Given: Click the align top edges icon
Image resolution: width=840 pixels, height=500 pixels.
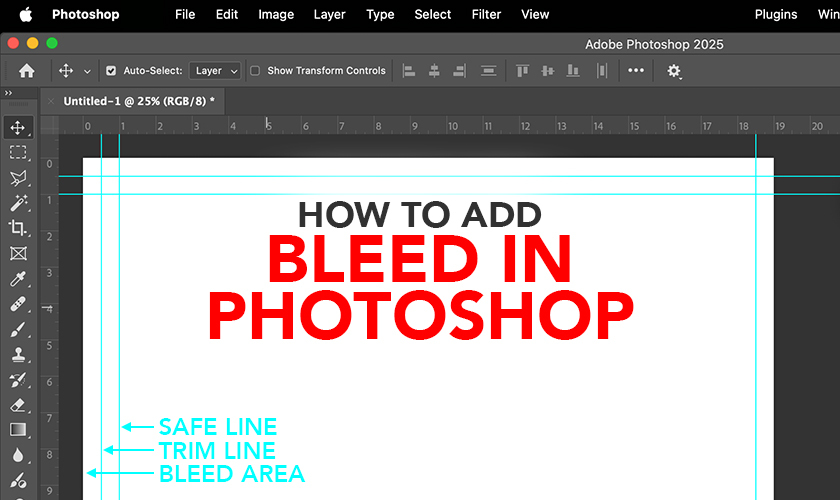Looking at the screenshot, I should point(521,71).
